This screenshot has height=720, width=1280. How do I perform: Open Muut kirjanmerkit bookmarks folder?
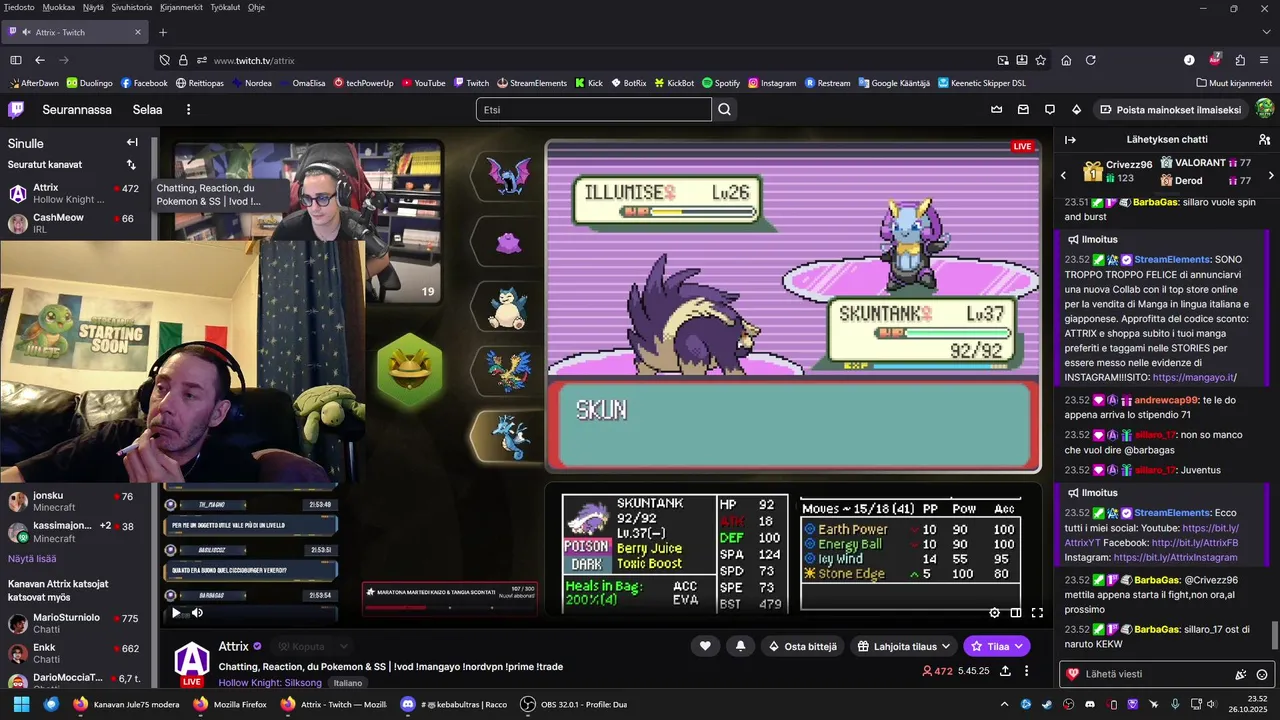[1233, 83]
